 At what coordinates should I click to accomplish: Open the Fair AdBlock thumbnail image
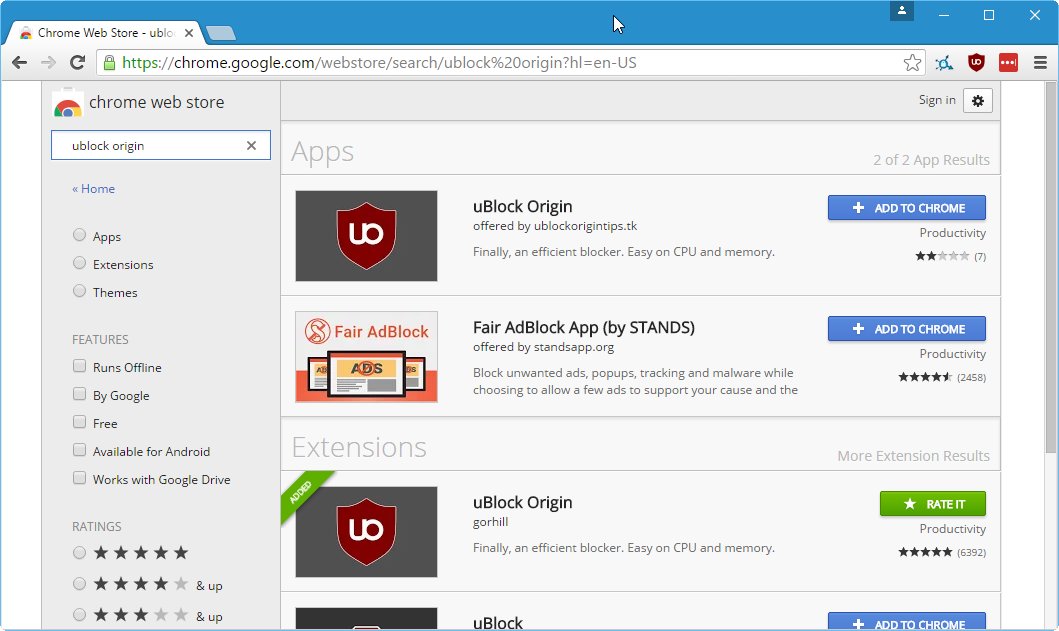366,357
